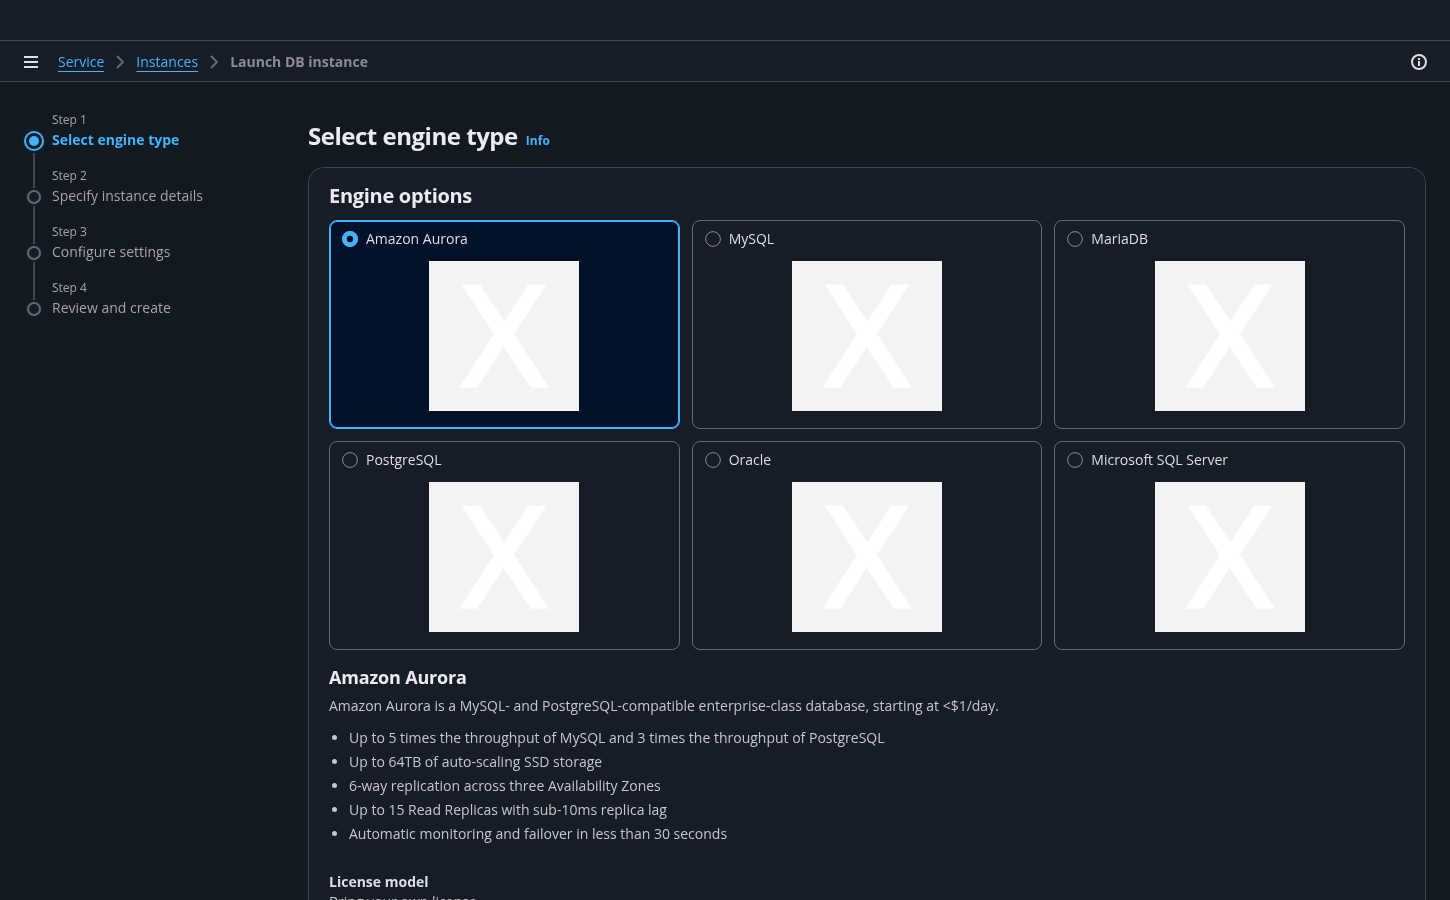1450x900 pixels.
Task: Click the Oracle engine logo image
Action: click(x=866, y=557)
